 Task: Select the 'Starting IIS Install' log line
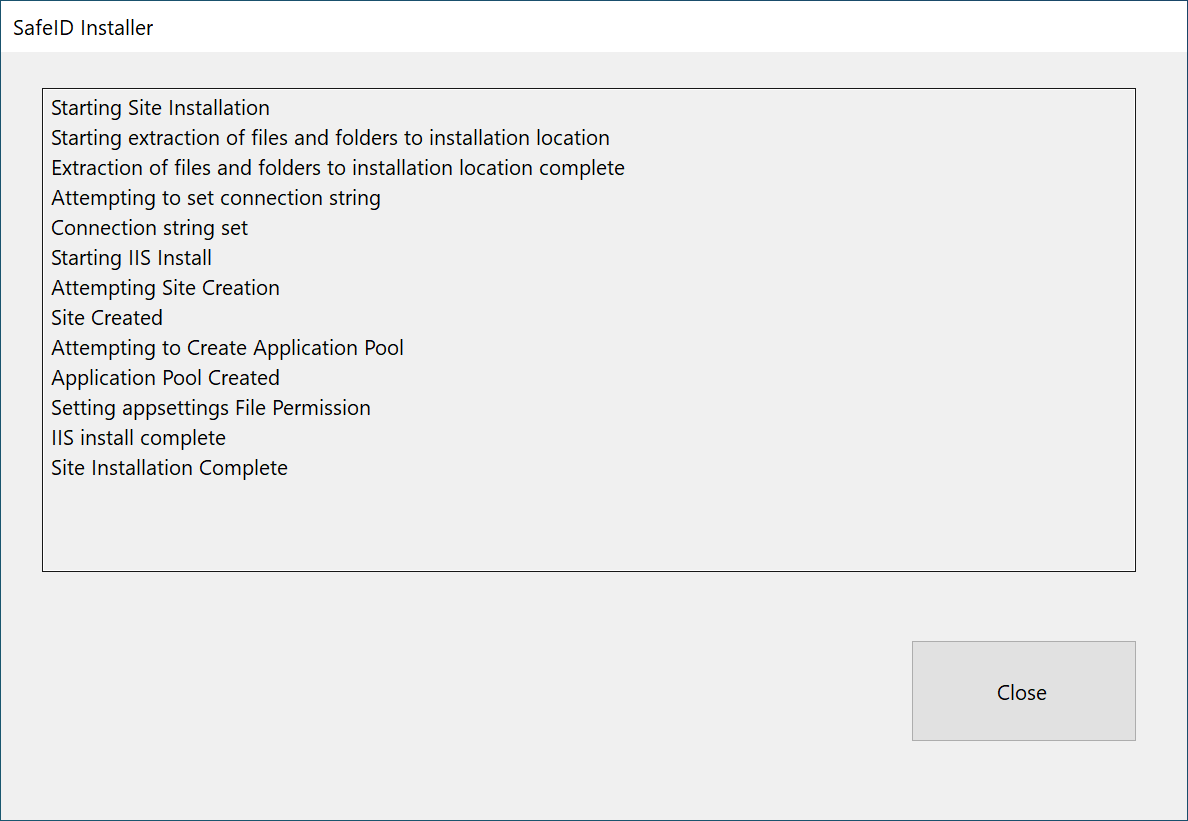[x=131, y=258]
